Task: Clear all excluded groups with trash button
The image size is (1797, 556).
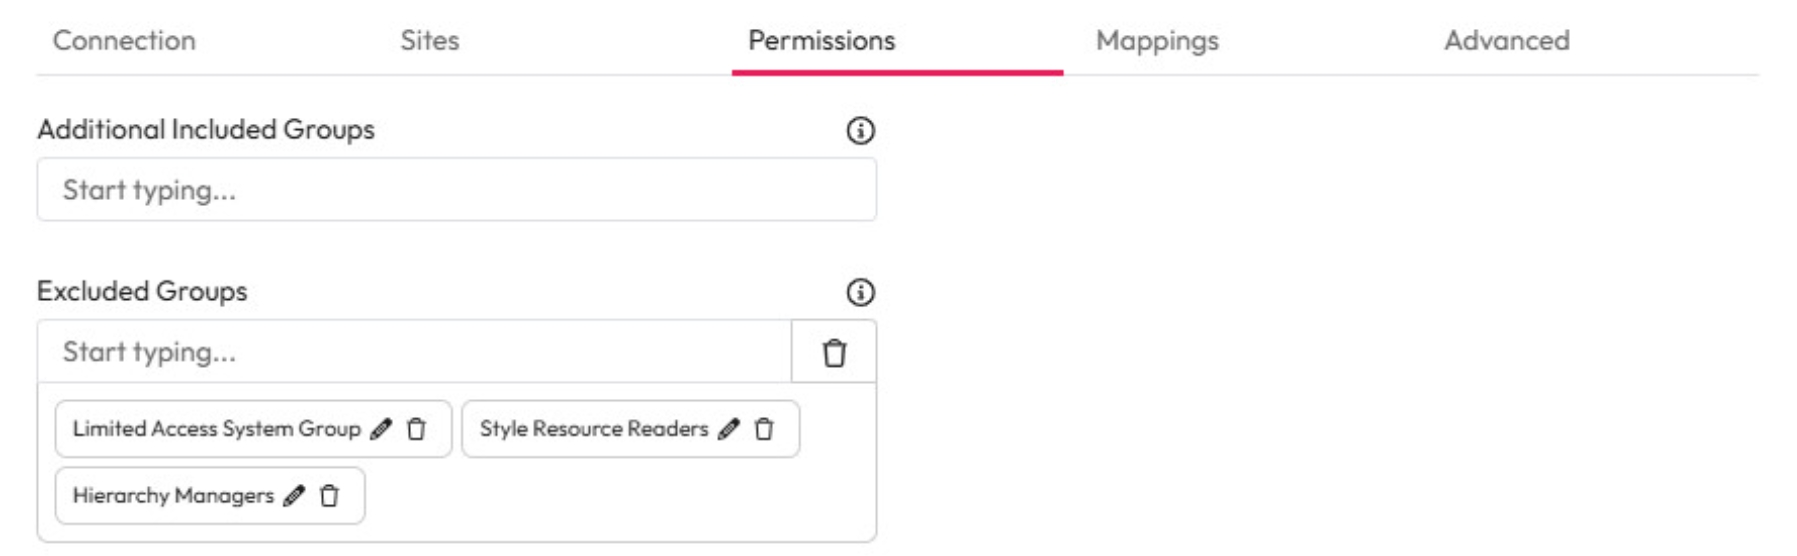Action: coord(834,352)
